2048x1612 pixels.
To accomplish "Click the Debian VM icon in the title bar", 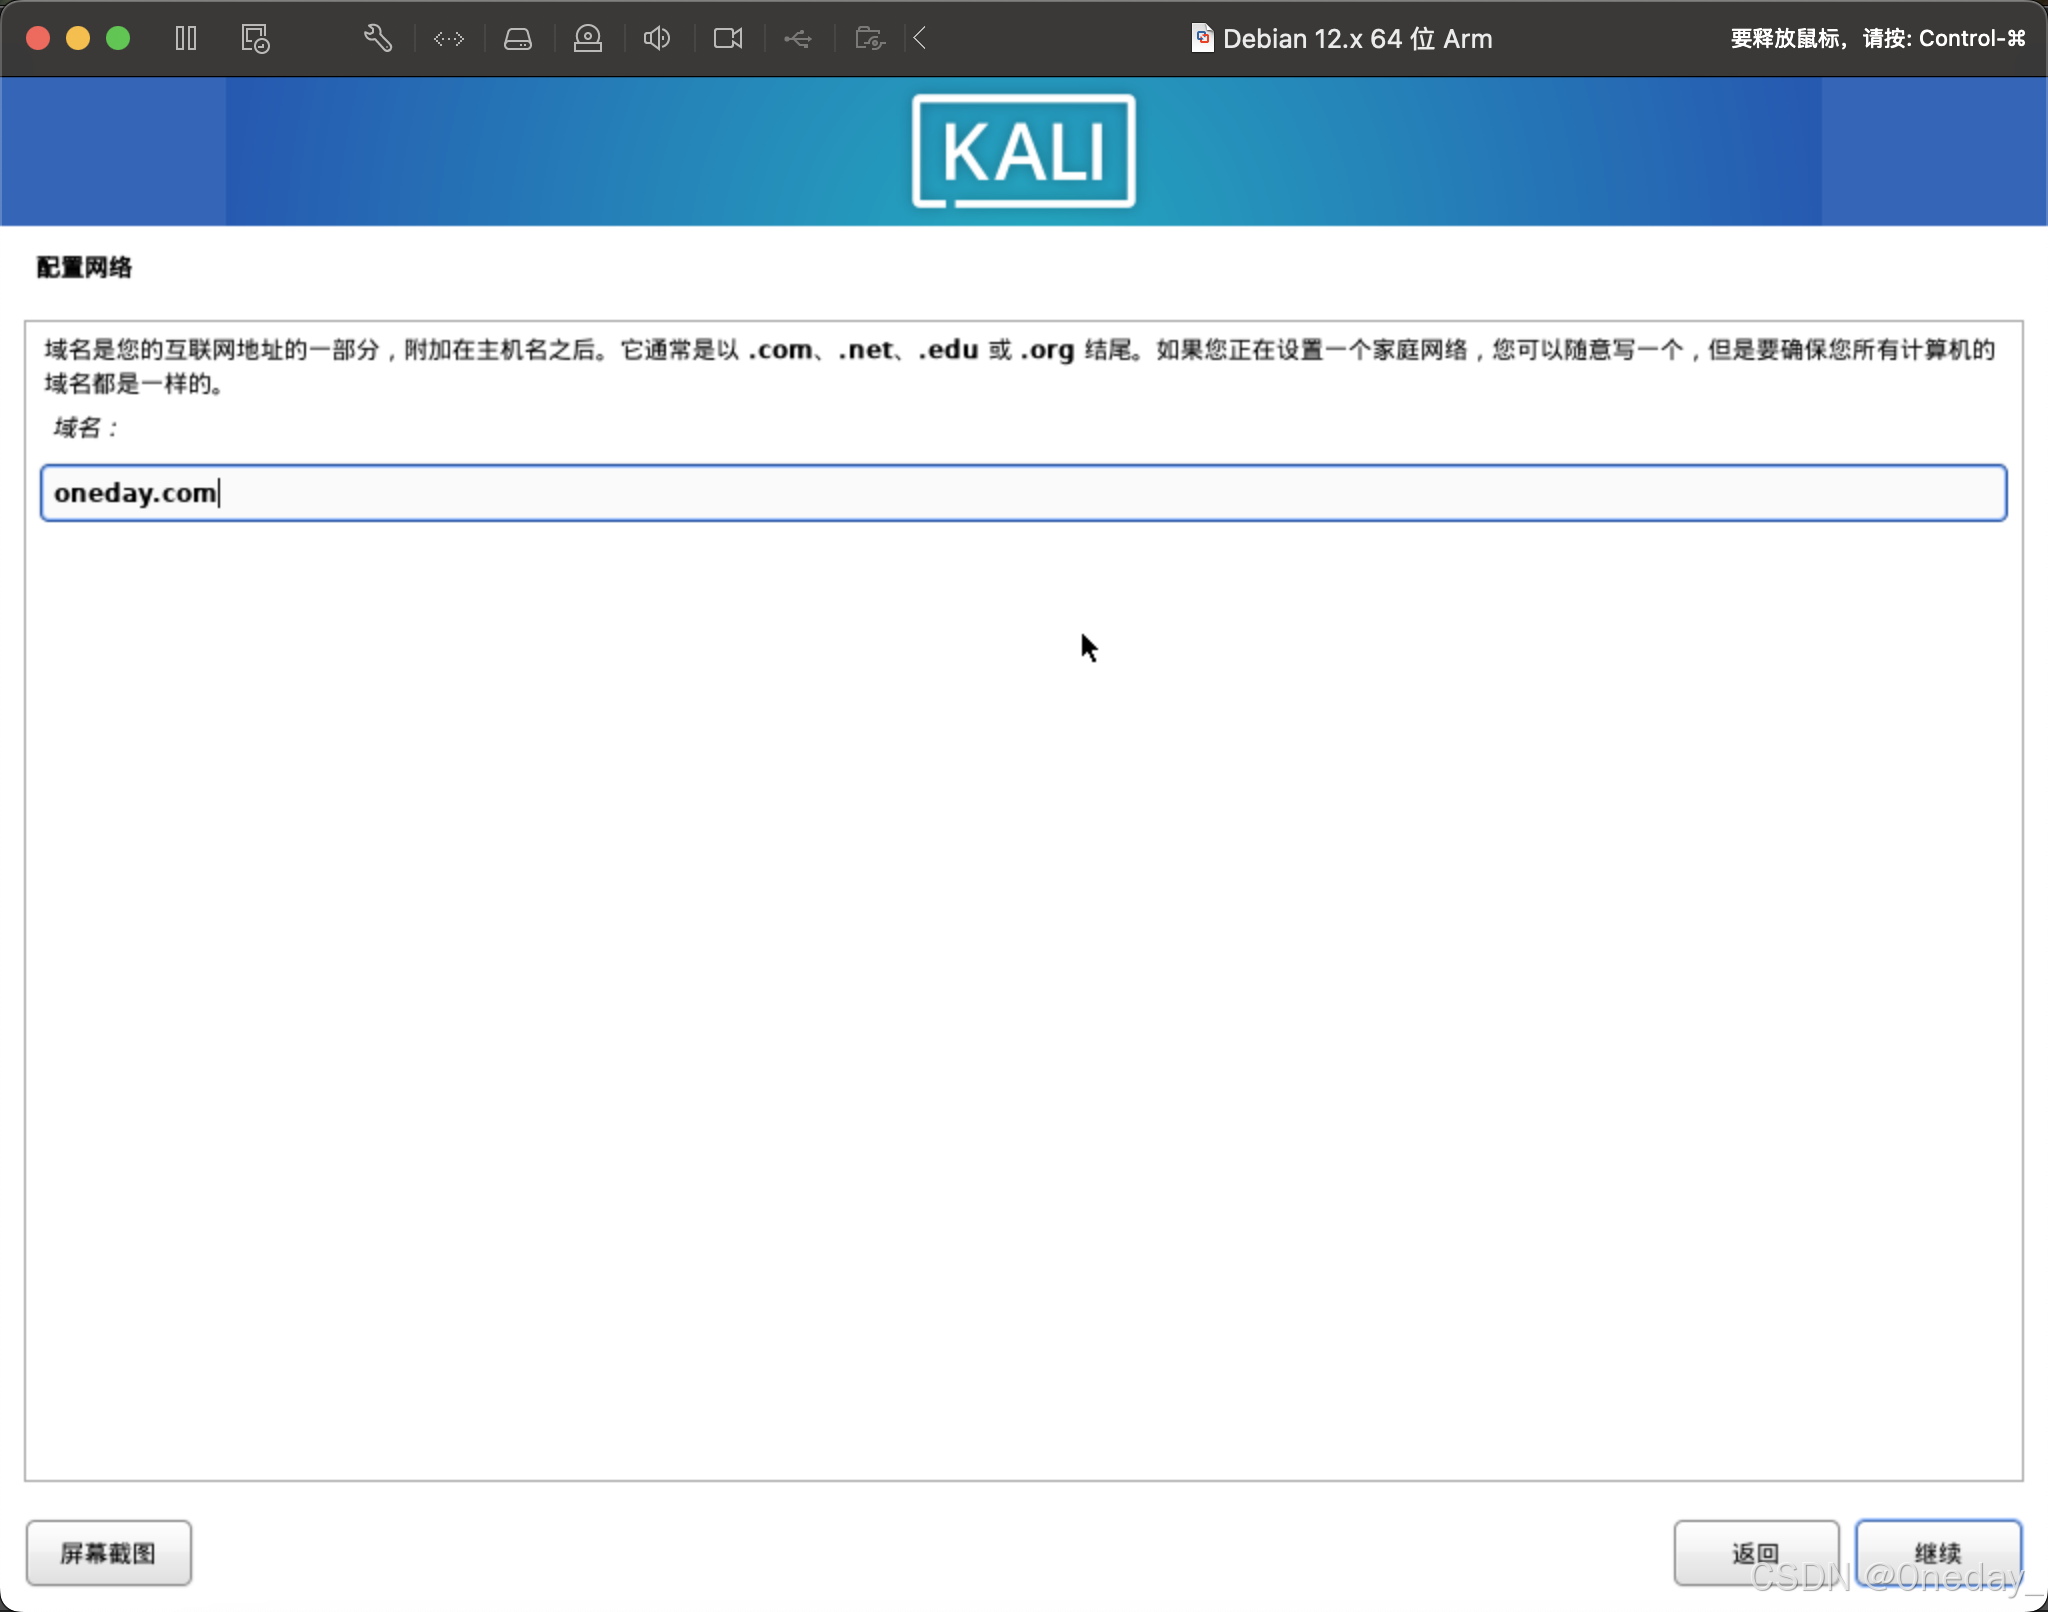I will (1202, 38).
